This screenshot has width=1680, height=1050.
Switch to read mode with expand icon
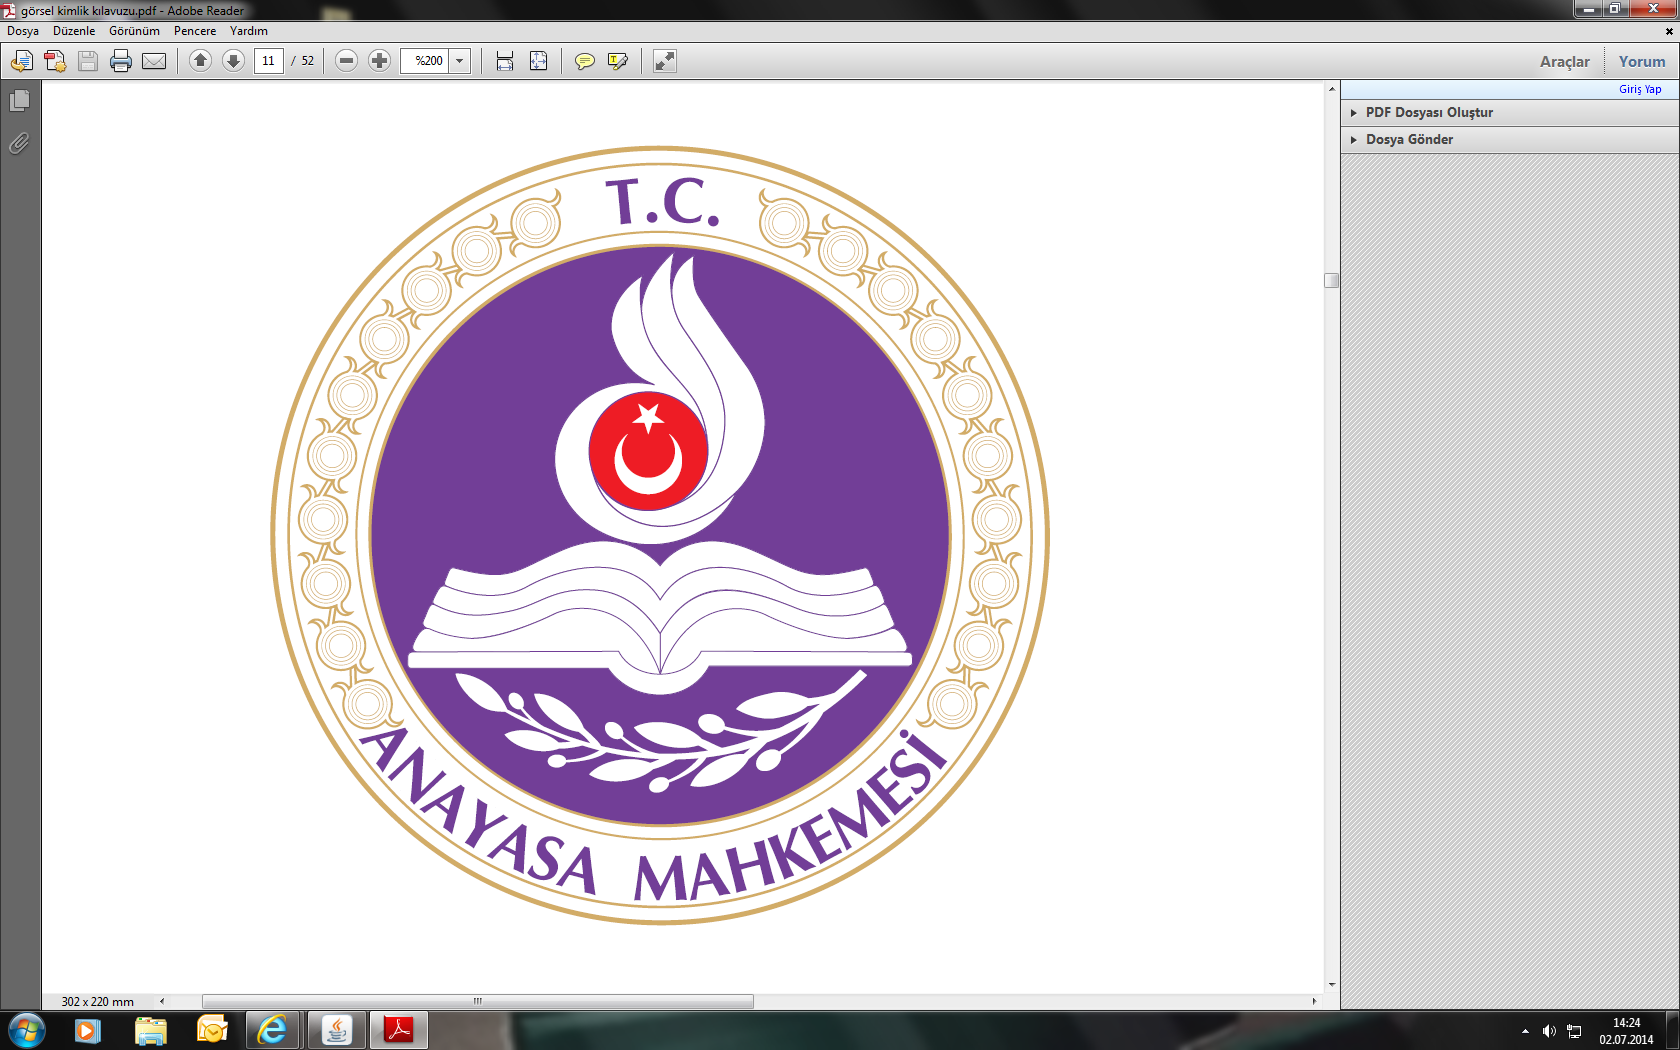[665, 61]
